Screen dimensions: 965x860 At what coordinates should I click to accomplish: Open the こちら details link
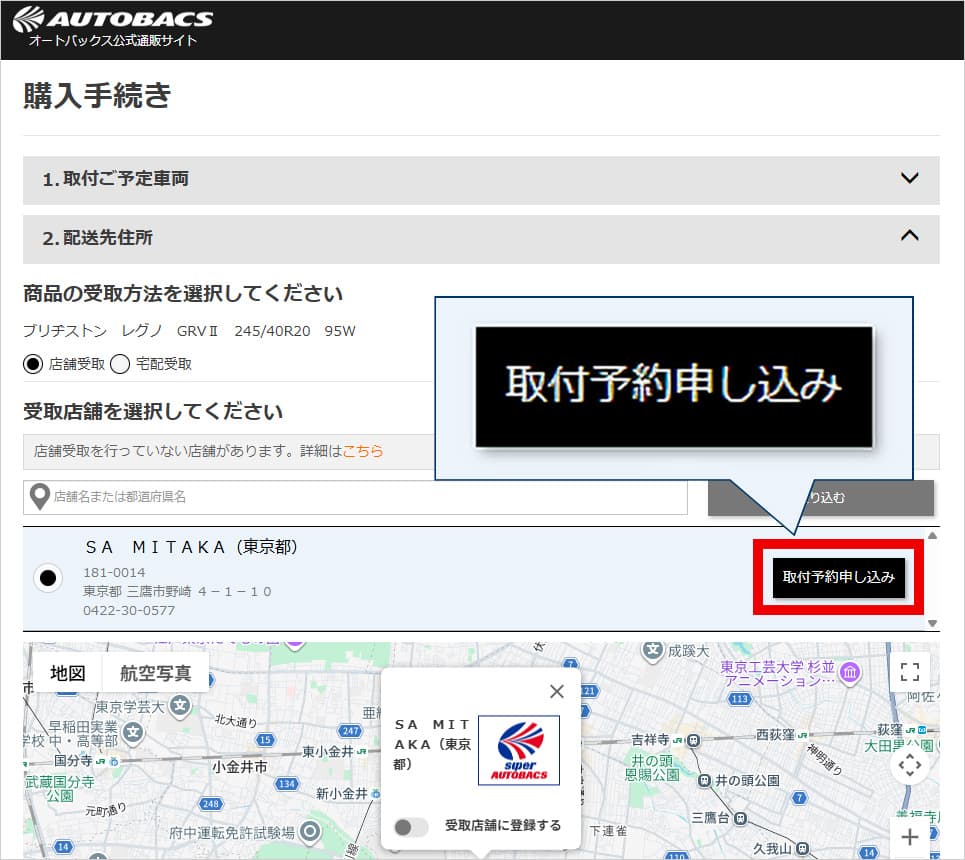362,451
